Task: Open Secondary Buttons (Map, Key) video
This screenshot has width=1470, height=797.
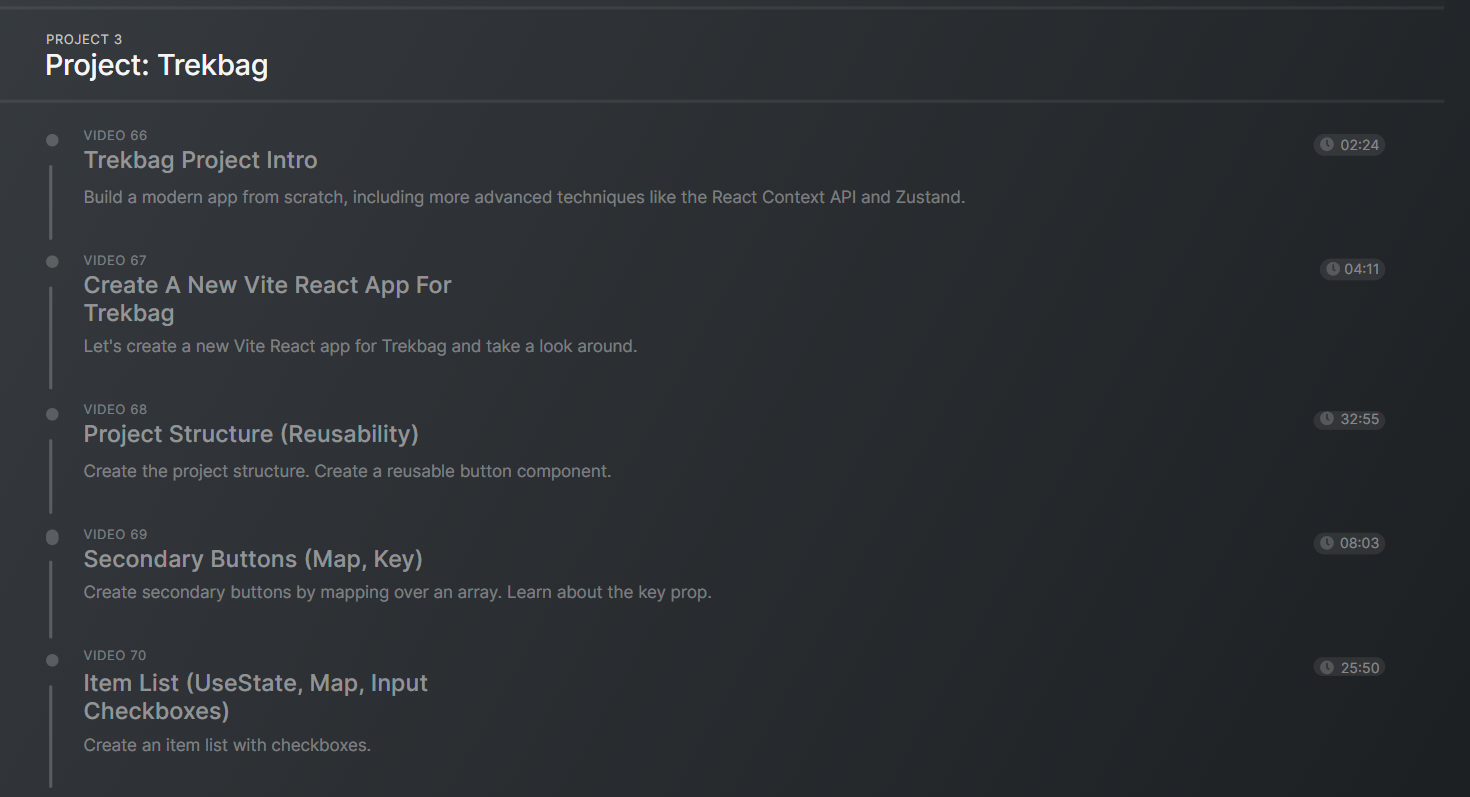Action: (x=253, y=559)
